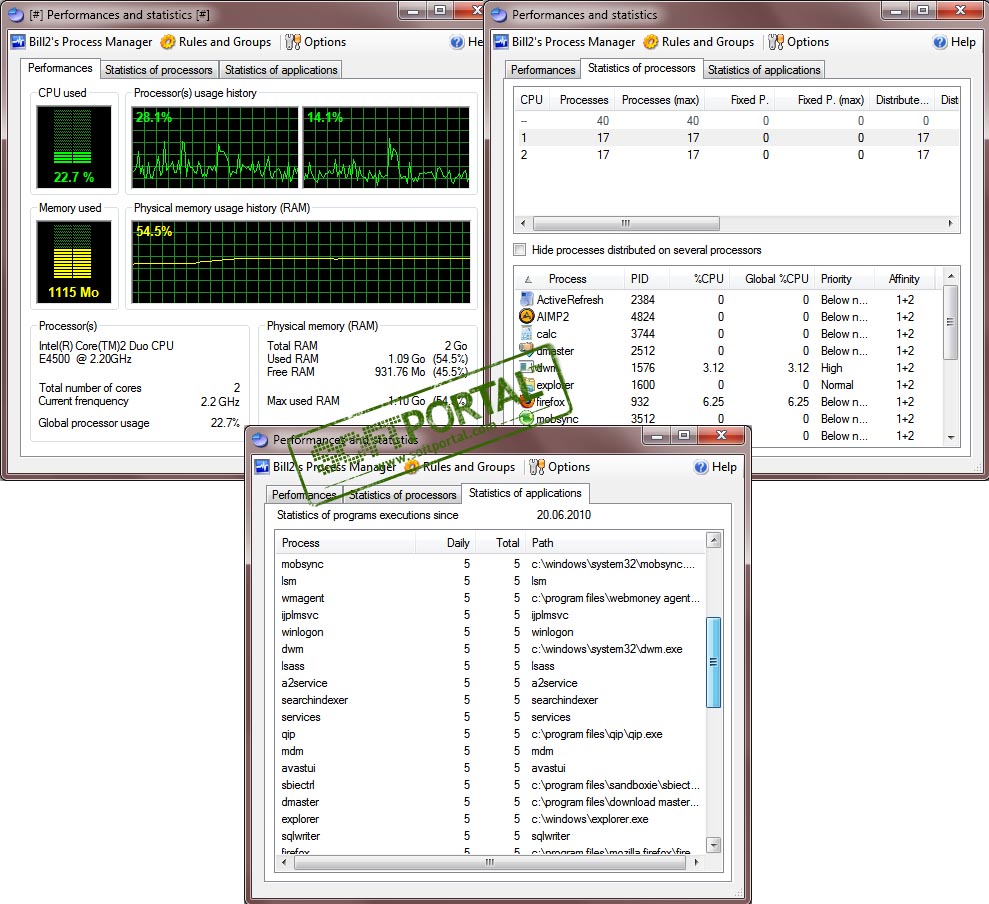Click Rules and Groups gear icon in left window
The image size is (989, 904).
[167, 42]
